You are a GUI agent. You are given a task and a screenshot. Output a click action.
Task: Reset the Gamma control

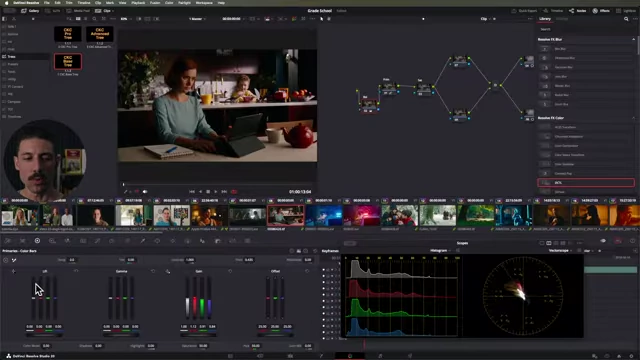click(153, 271)
